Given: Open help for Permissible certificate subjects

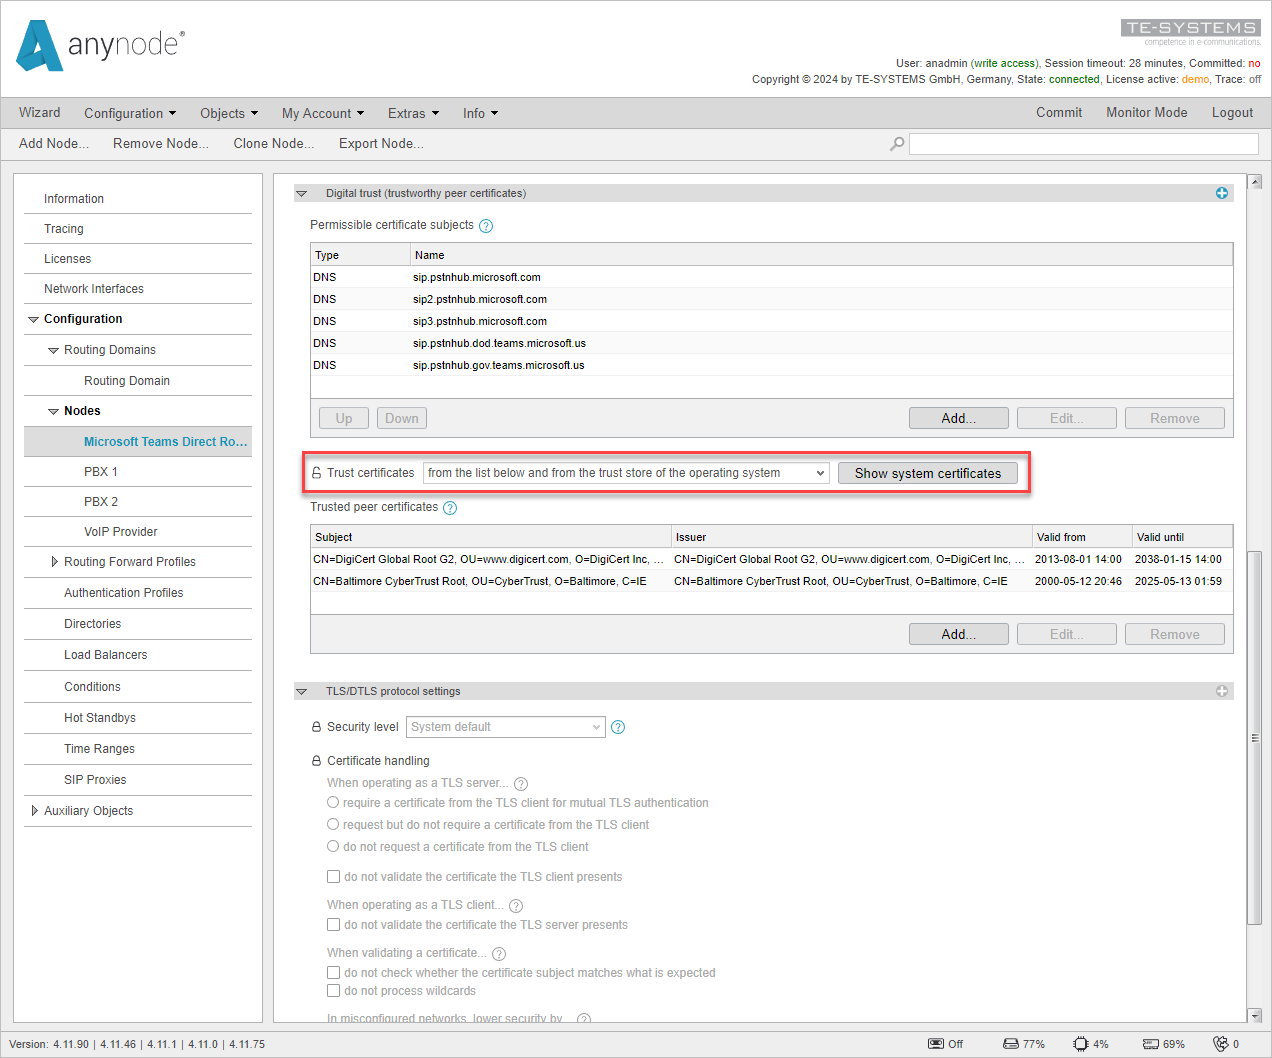Looking at the screenshot, I should click(486, 226).
